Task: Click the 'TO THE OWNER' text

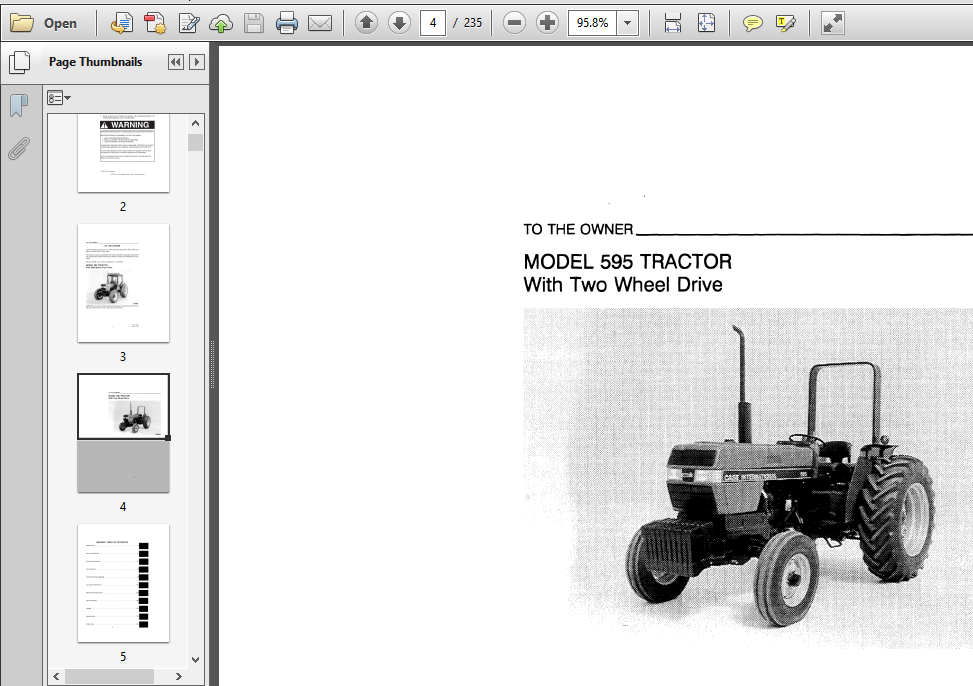Action: 578,230
